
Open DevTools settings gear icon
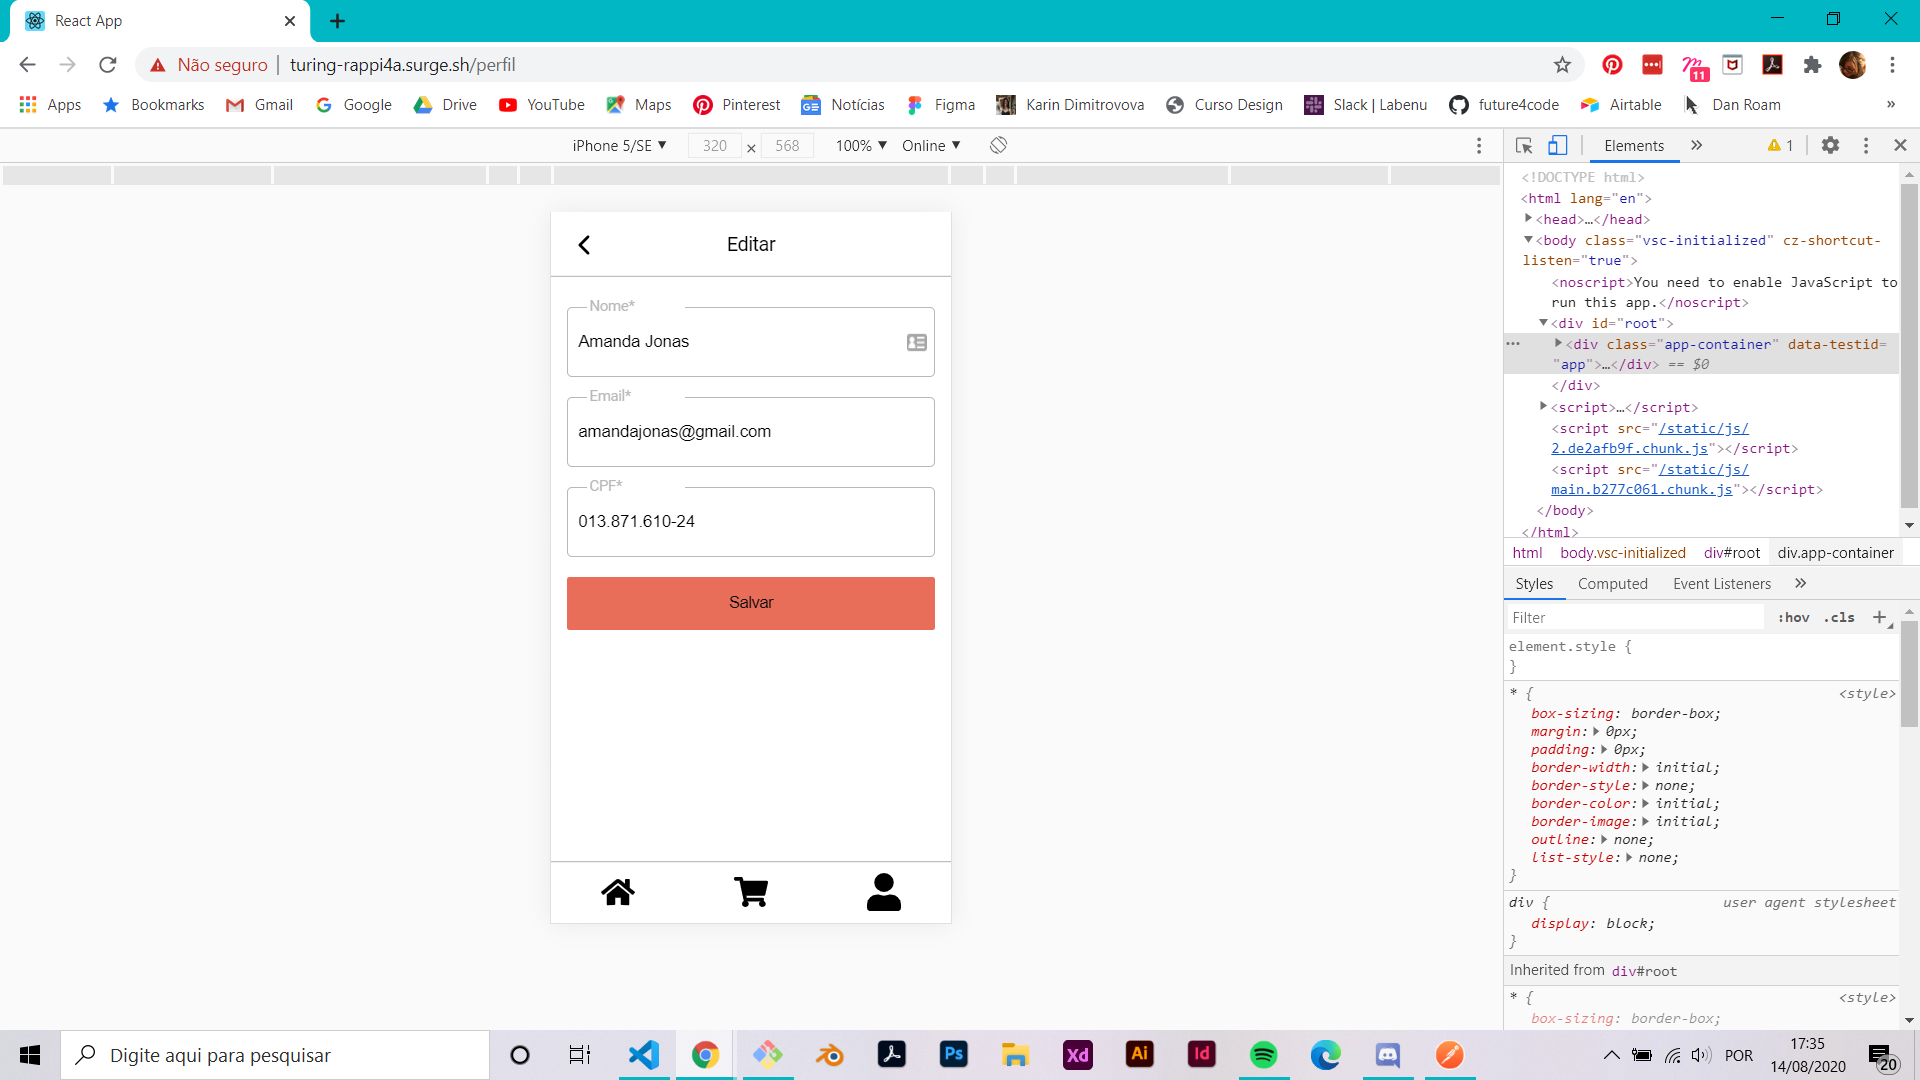1830,146
